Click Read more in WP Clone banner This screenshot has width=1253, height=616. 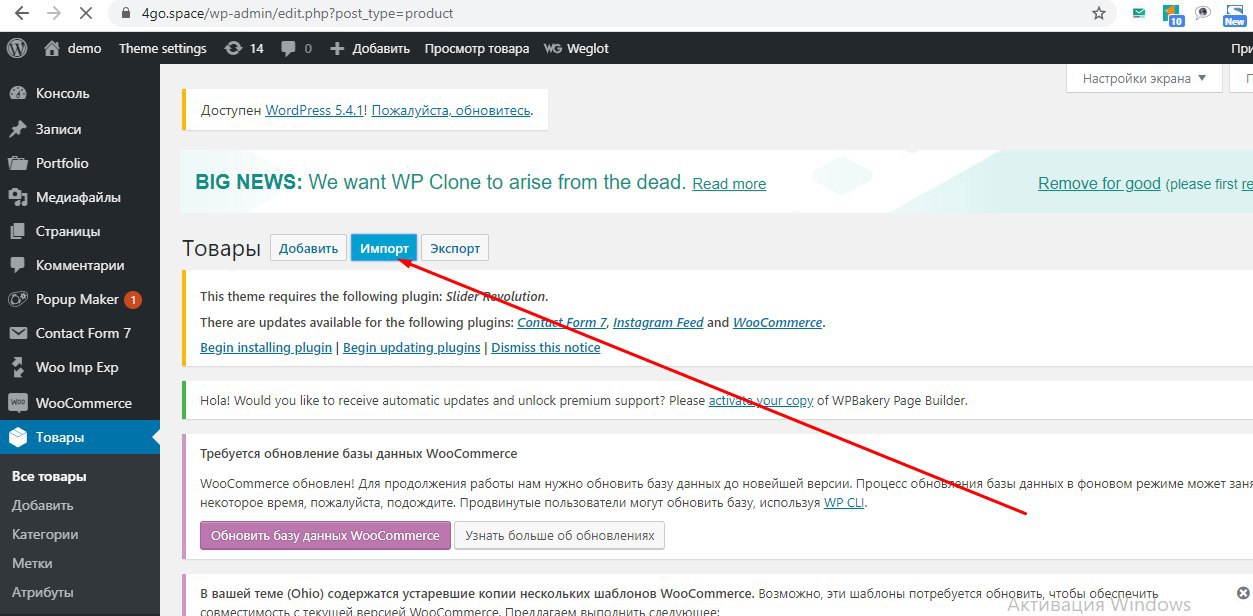pyautogui.click(x=729, y=183)
